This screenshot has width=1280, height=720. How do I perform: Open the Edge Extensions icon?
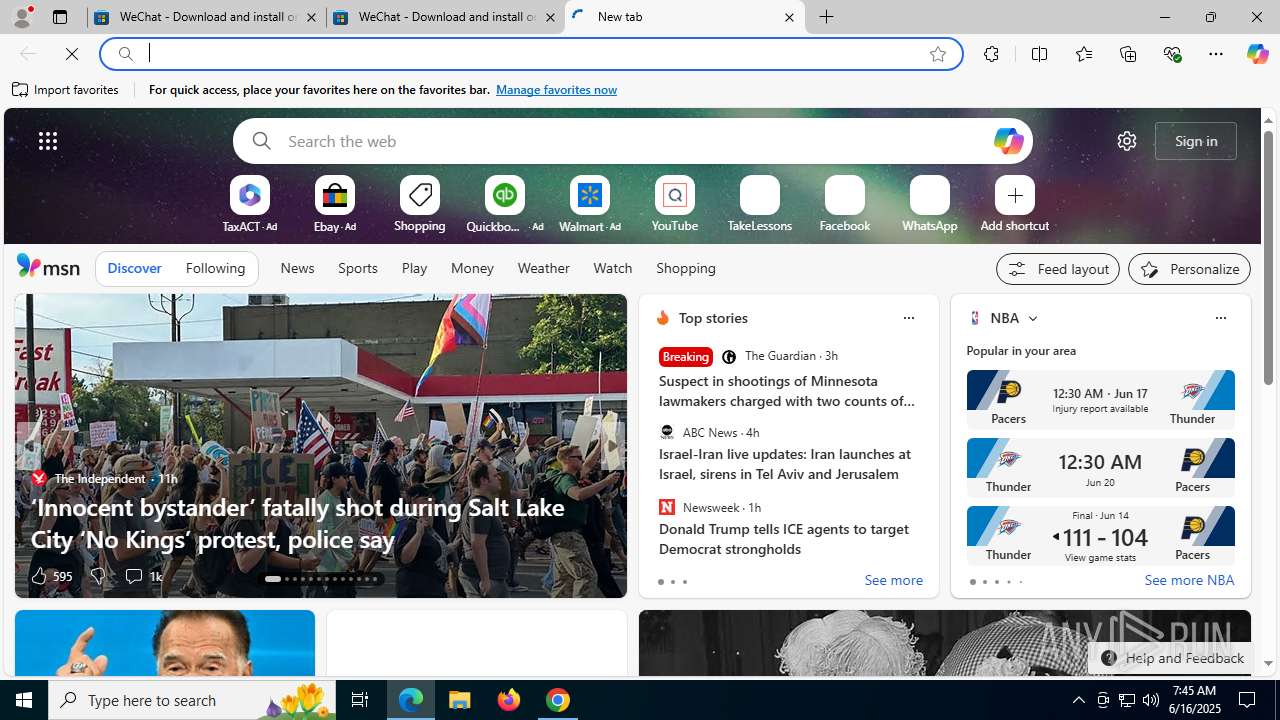tap(991, 54)
